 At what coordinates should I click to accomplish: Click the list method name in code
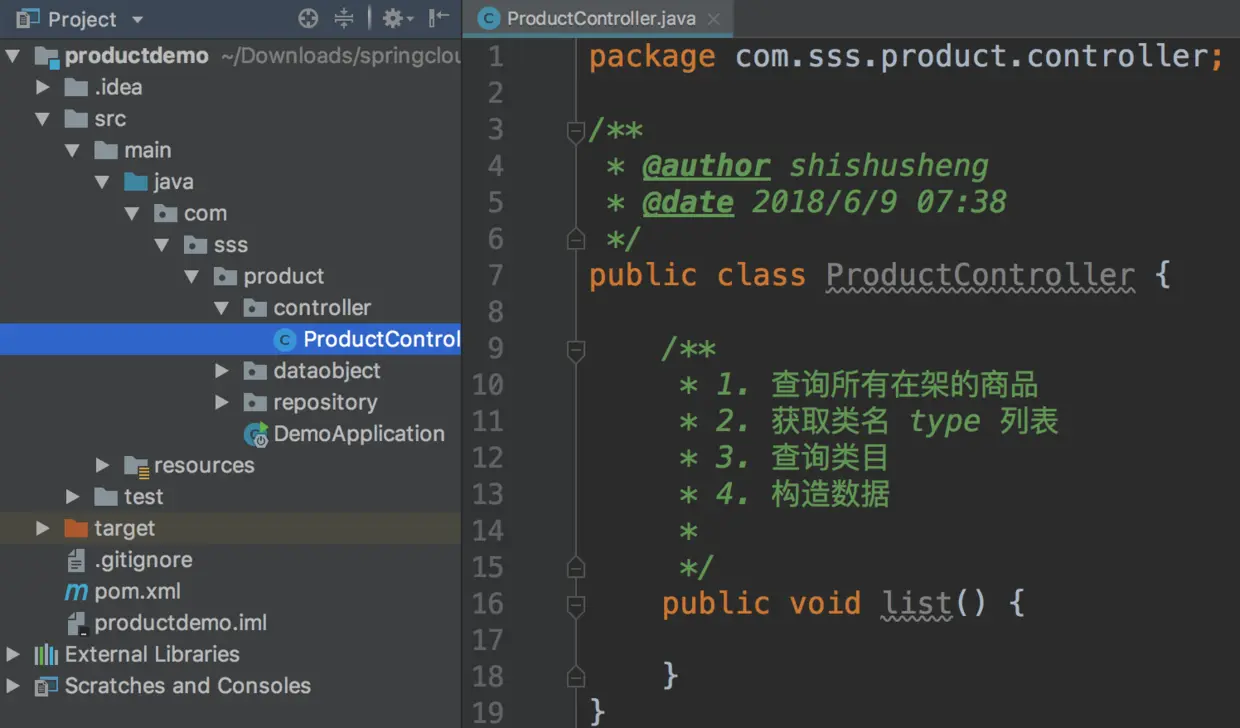click(917, 603)
